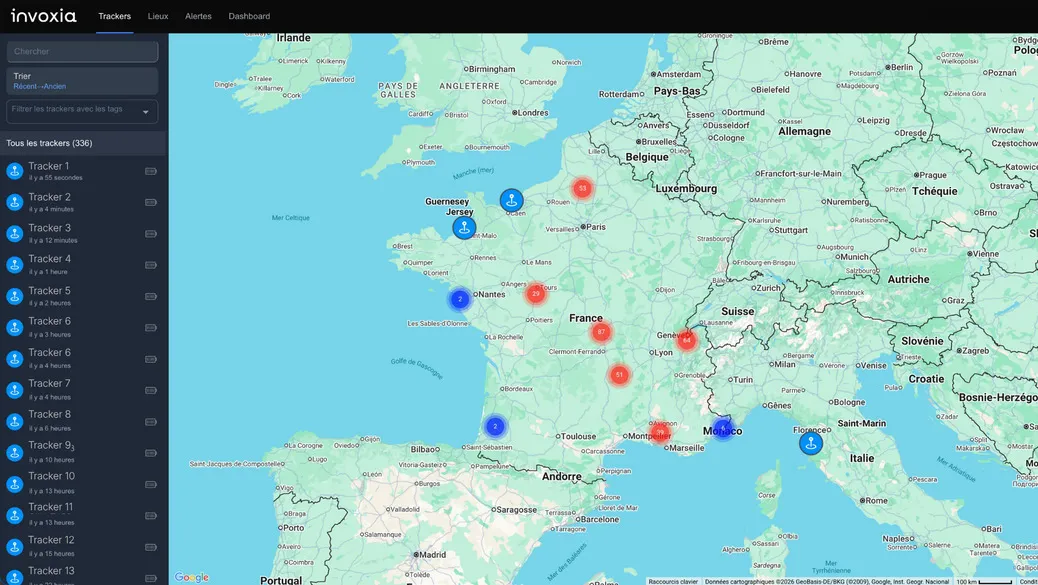Open the red cluster marker 51 south of Lyon
1038x585 pixels.
click(619, 375)
